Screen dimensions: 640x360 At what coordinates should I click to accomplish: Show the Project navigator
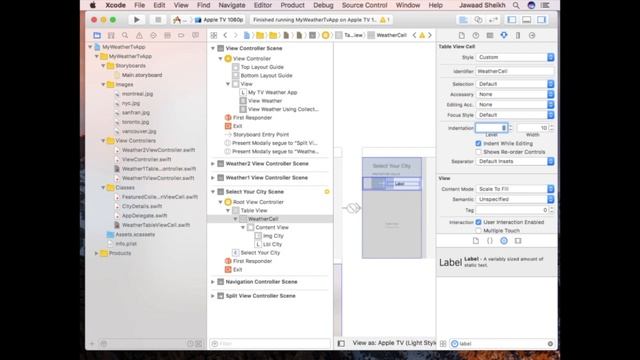pyautogui.click(x=97, y=36)
